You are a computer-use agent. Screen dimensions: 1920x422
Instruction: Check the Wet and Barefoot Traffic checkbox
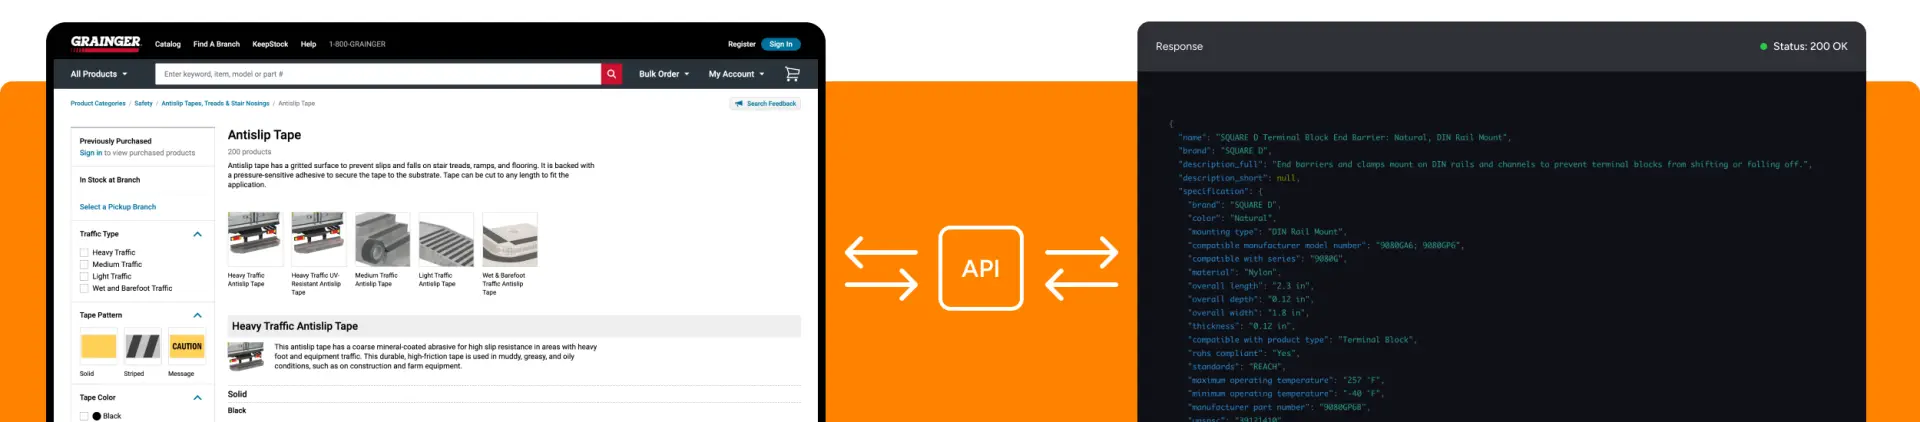(x=84, y=289)
